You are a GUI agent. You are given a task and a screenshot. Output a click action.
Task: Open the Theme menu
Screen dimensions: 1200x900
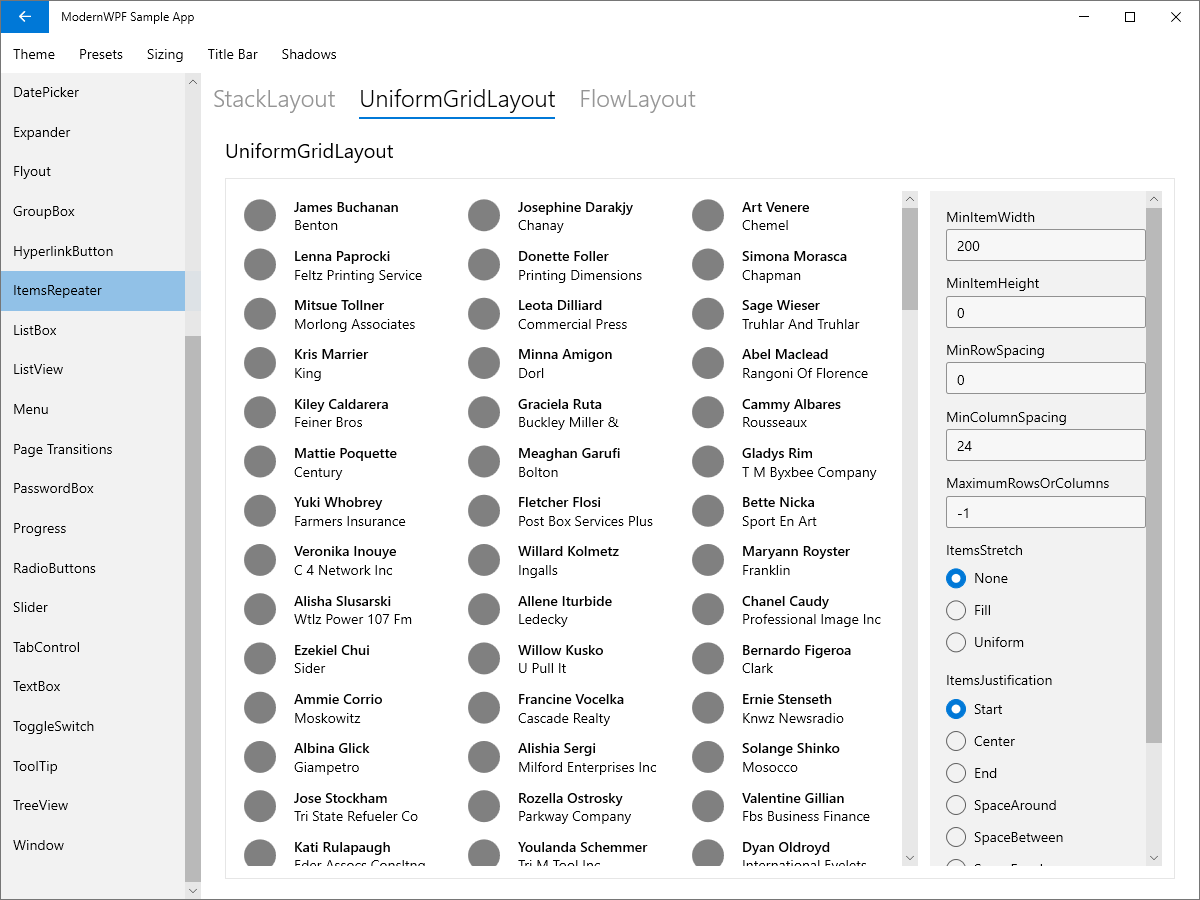(34, 54)
